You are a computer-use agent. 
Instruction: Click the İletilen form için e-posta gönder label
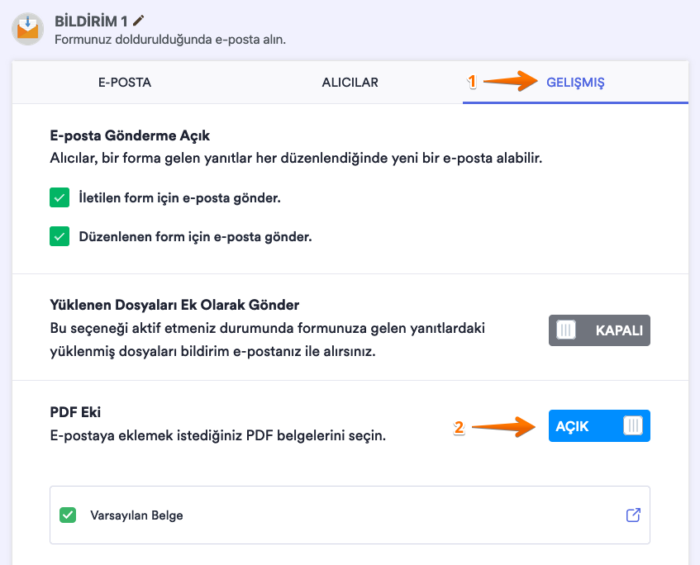coord(180,198)
